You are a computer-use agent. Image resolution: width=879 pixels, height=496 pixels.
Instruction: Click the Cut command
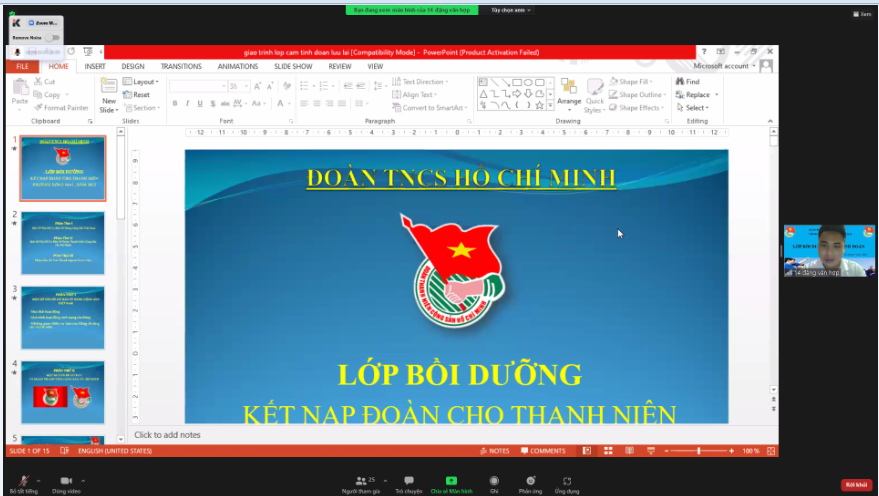[44, 81]
